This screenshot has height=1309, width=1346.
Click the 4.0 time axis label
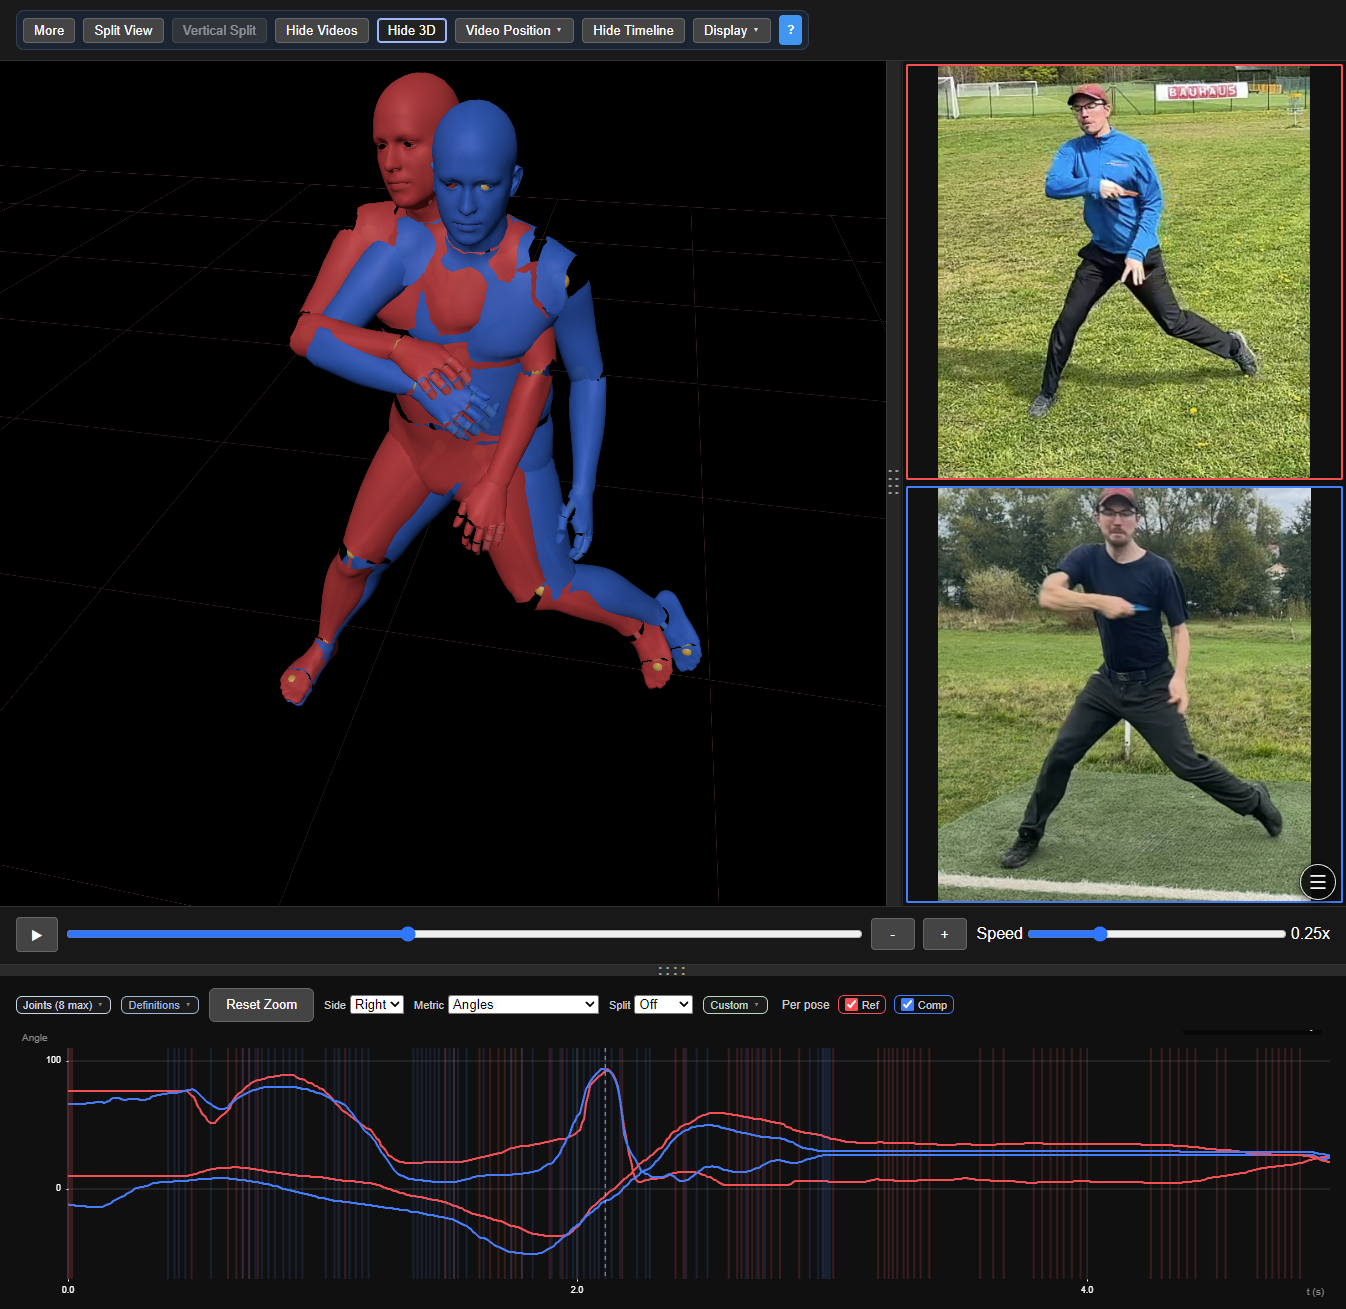point(1087,1290)
